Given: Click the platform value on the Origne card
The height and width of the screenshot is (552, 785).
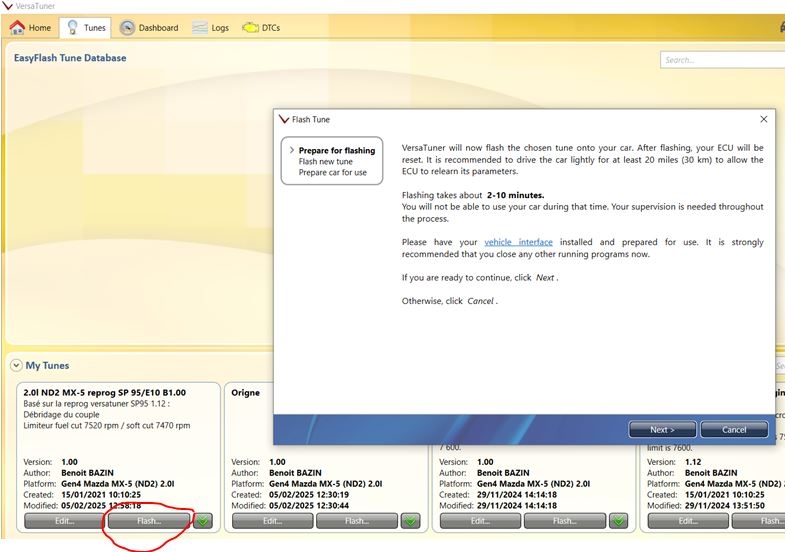Looking at the screenshot, I should coord(325,484).
